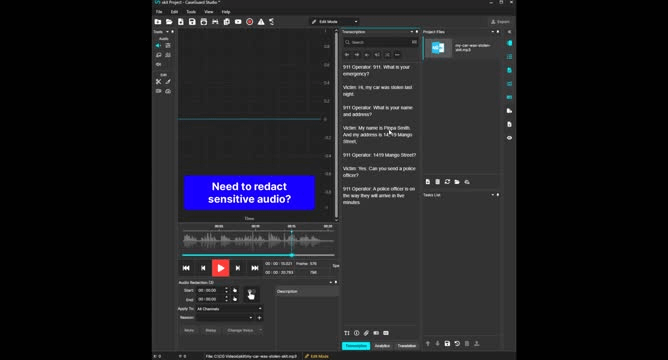Open the File menu
This screenshot has height=360, width=668.
159,12
